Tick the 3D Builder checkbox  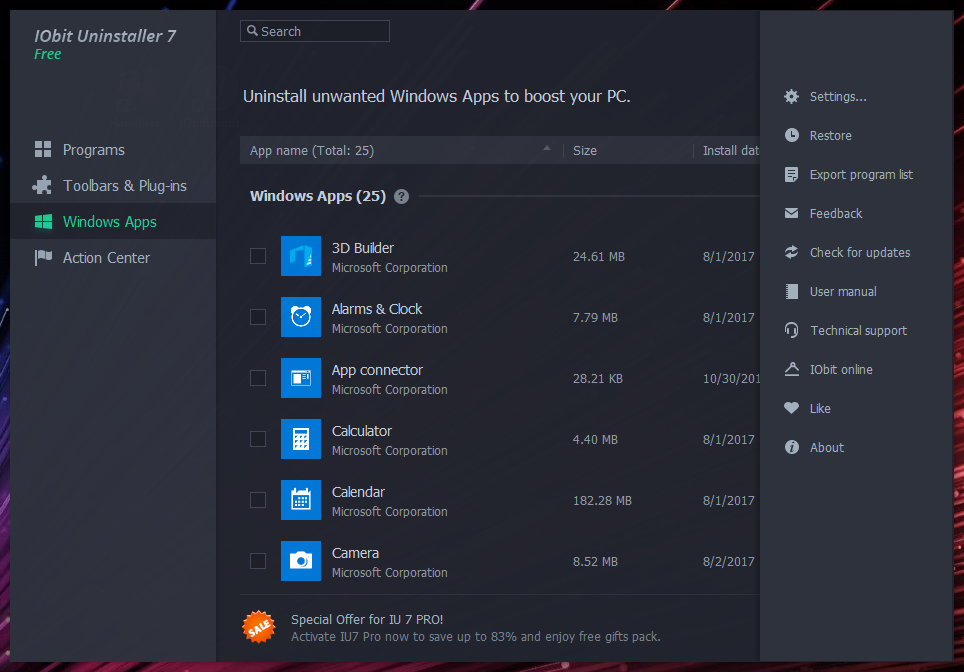(x=258, y=256)
